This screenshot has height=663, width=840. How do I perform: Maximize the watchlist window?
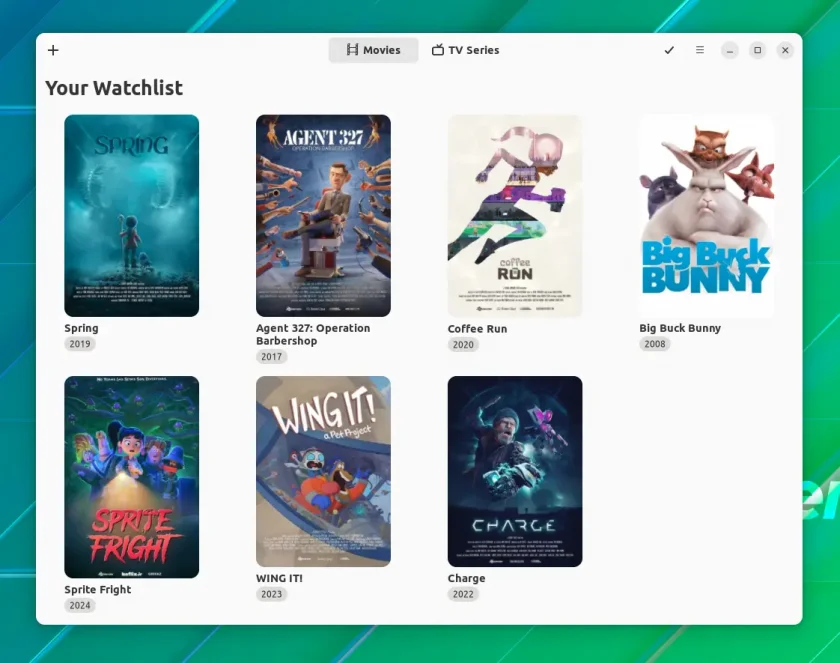coord(758,50)
